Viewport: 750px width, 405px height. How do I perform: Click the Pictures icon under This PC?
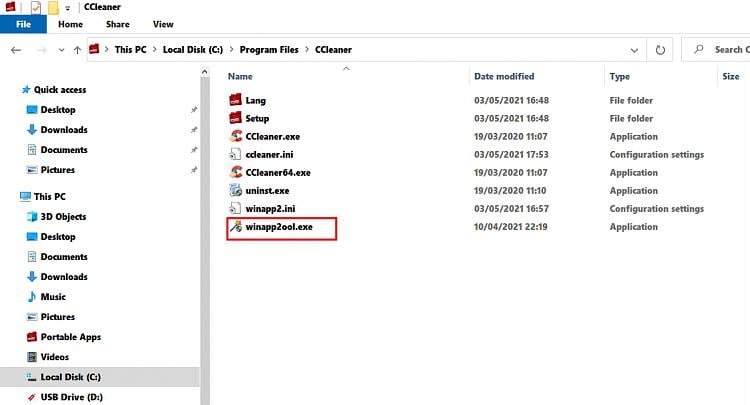(32, 317)
